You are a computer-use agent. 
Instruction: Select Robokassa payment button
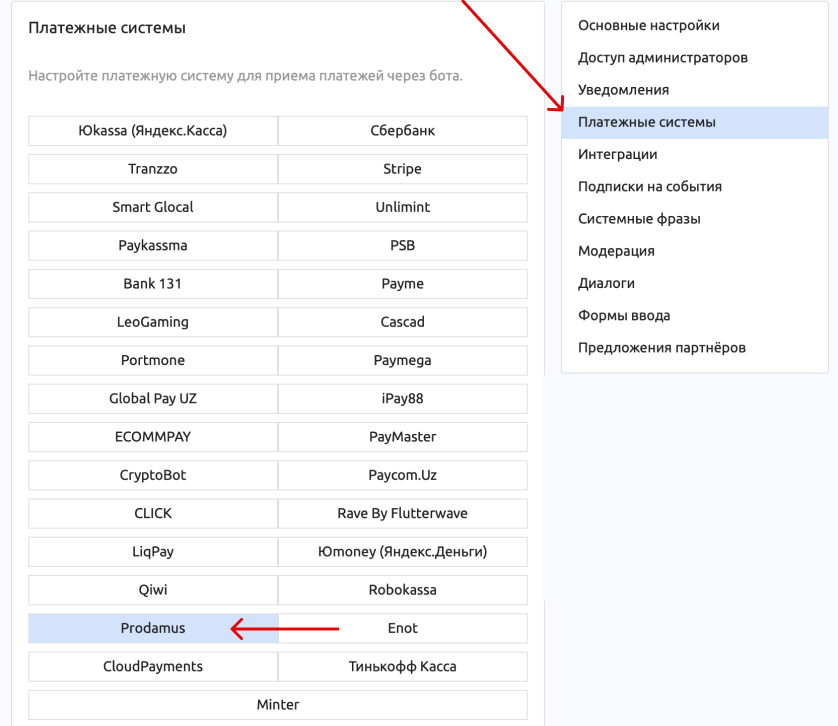[402, 590]
